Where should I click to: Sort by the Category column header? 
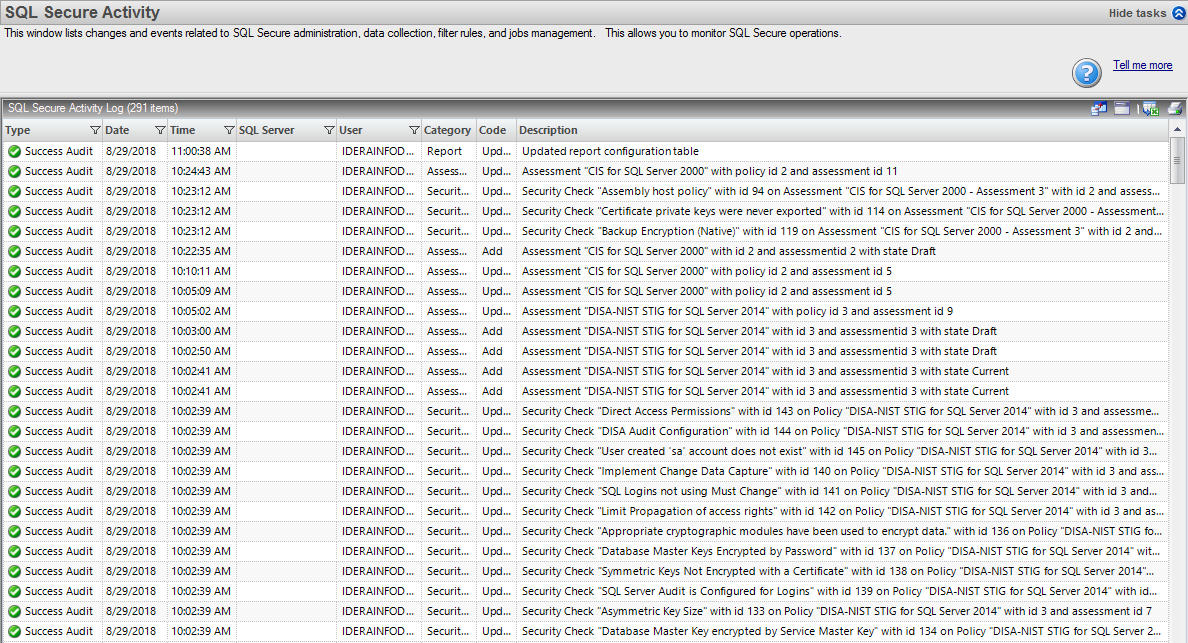(x=447, y=130)
